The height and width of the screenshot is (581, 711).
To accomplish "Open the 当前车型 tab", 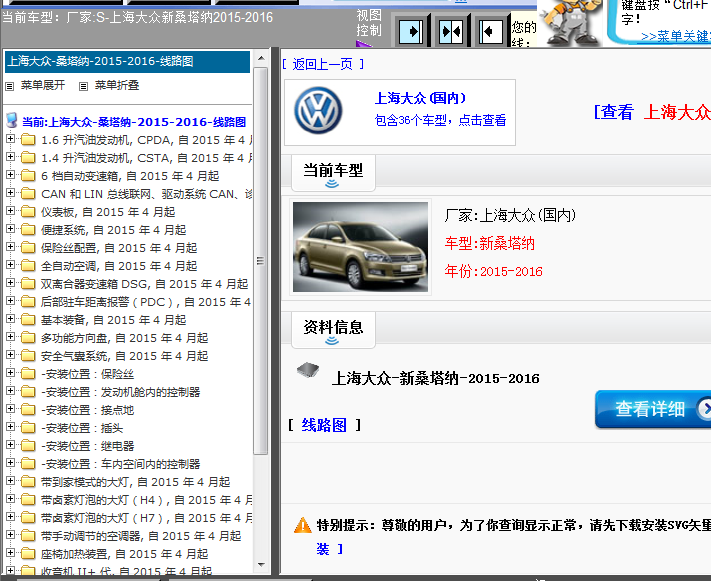I will [x=333, y=173].
